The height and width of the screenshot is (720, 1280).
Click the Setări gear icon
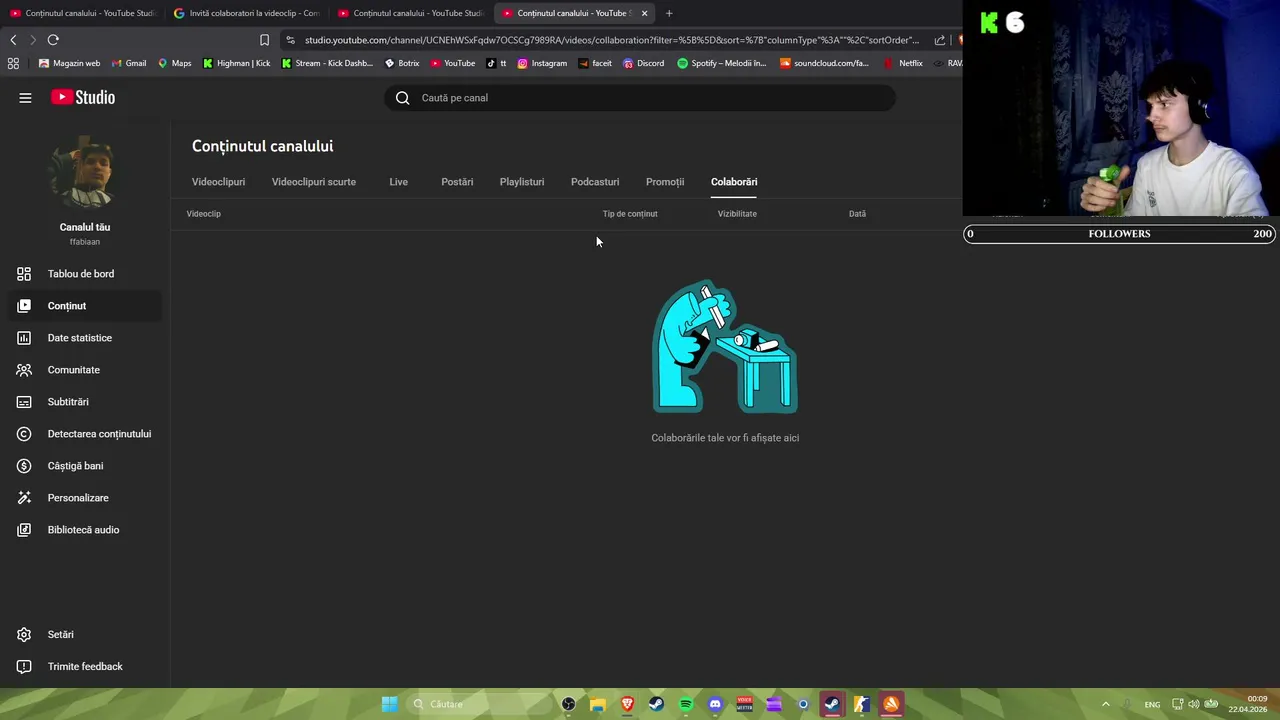pos(24,635)
